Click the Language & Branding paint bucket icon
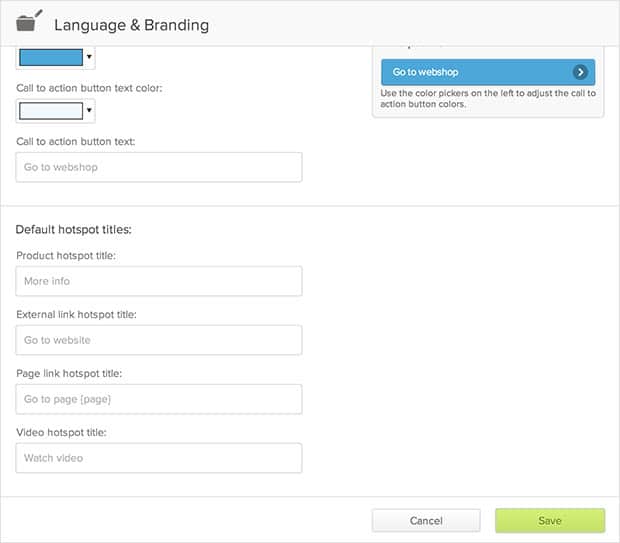The height and width of the screenshot is (543, 620). point(31,21)
